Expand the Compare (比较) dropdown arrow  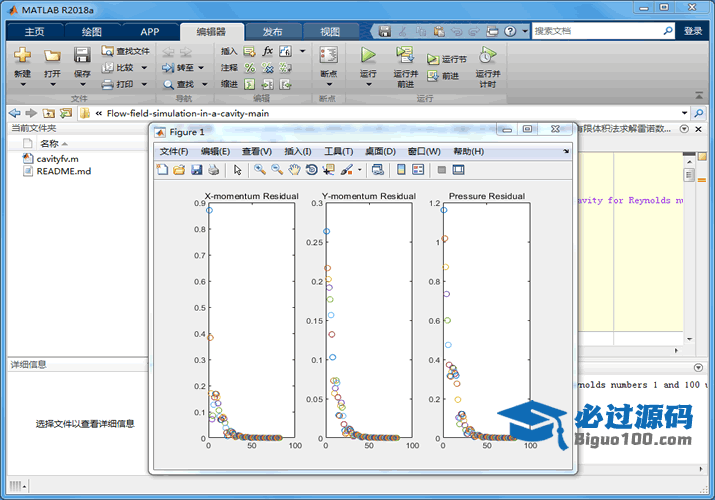144,68
